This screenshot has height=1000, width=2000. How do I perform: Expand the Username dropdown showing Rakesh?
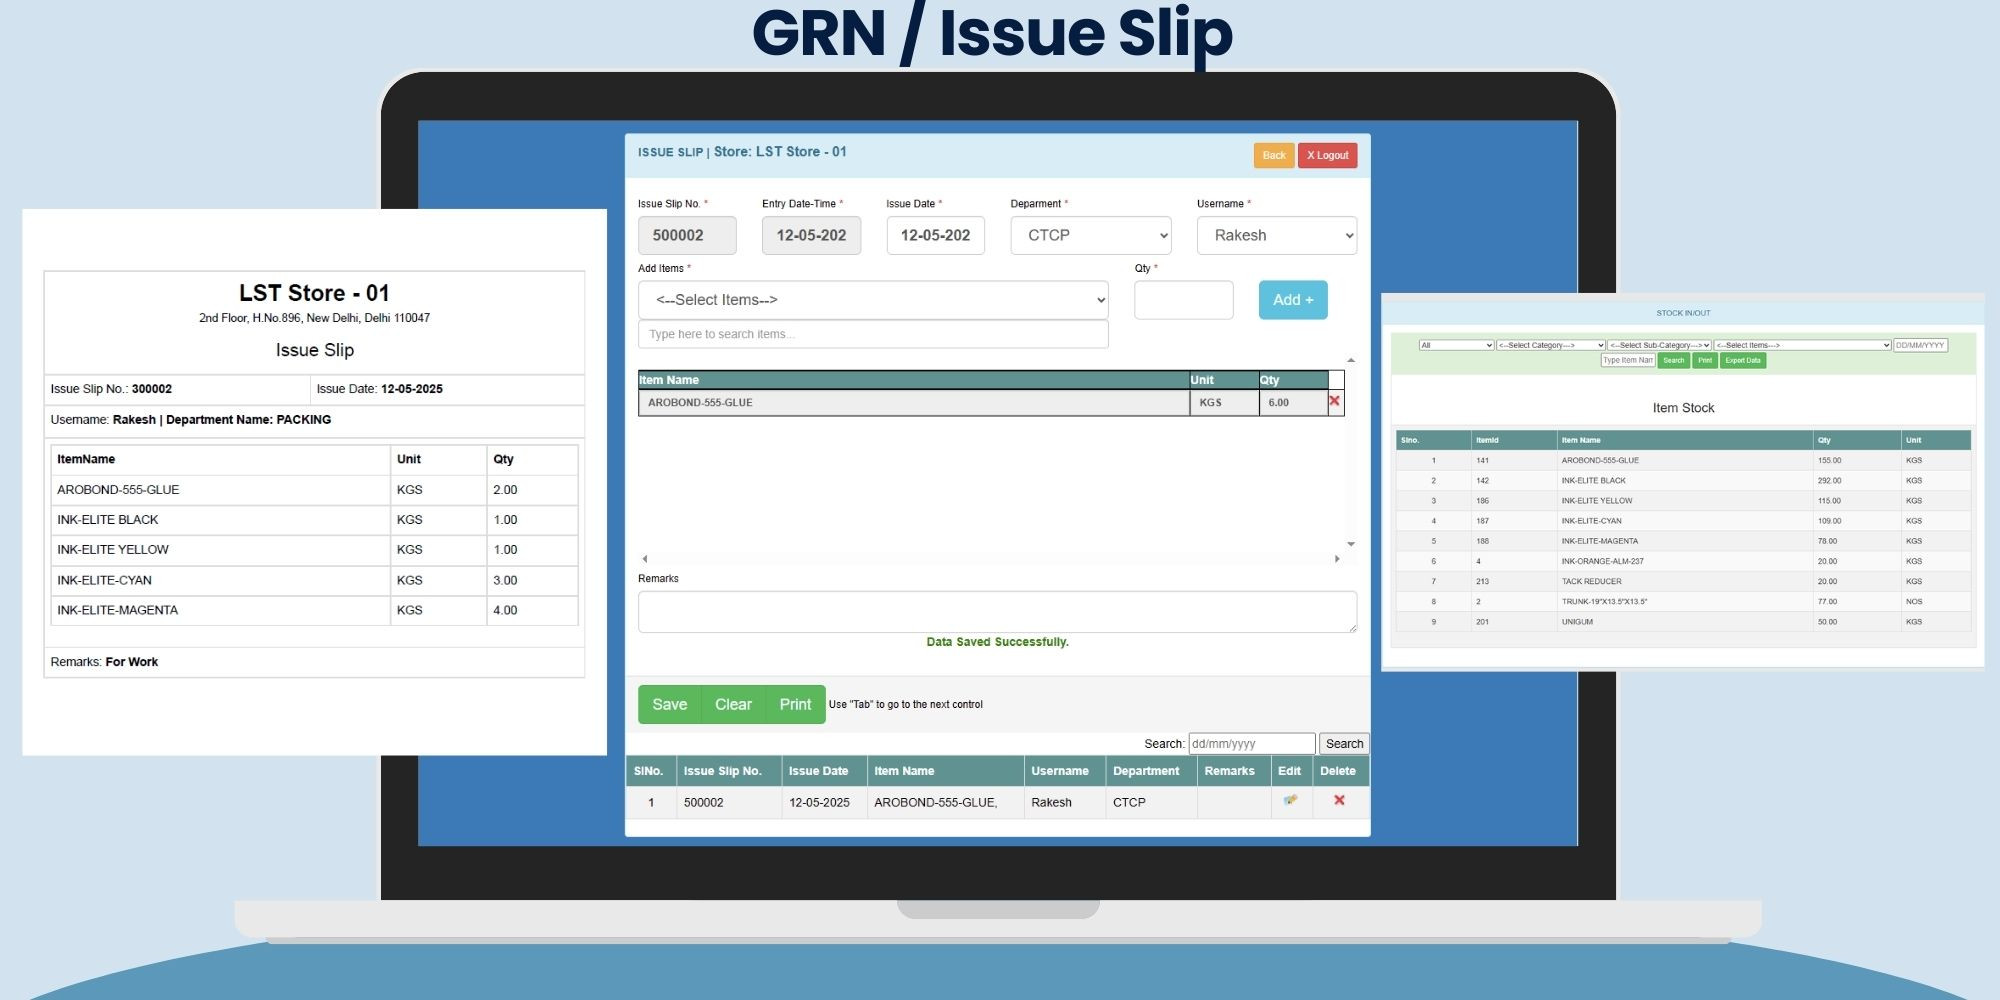pos(1276,236)
